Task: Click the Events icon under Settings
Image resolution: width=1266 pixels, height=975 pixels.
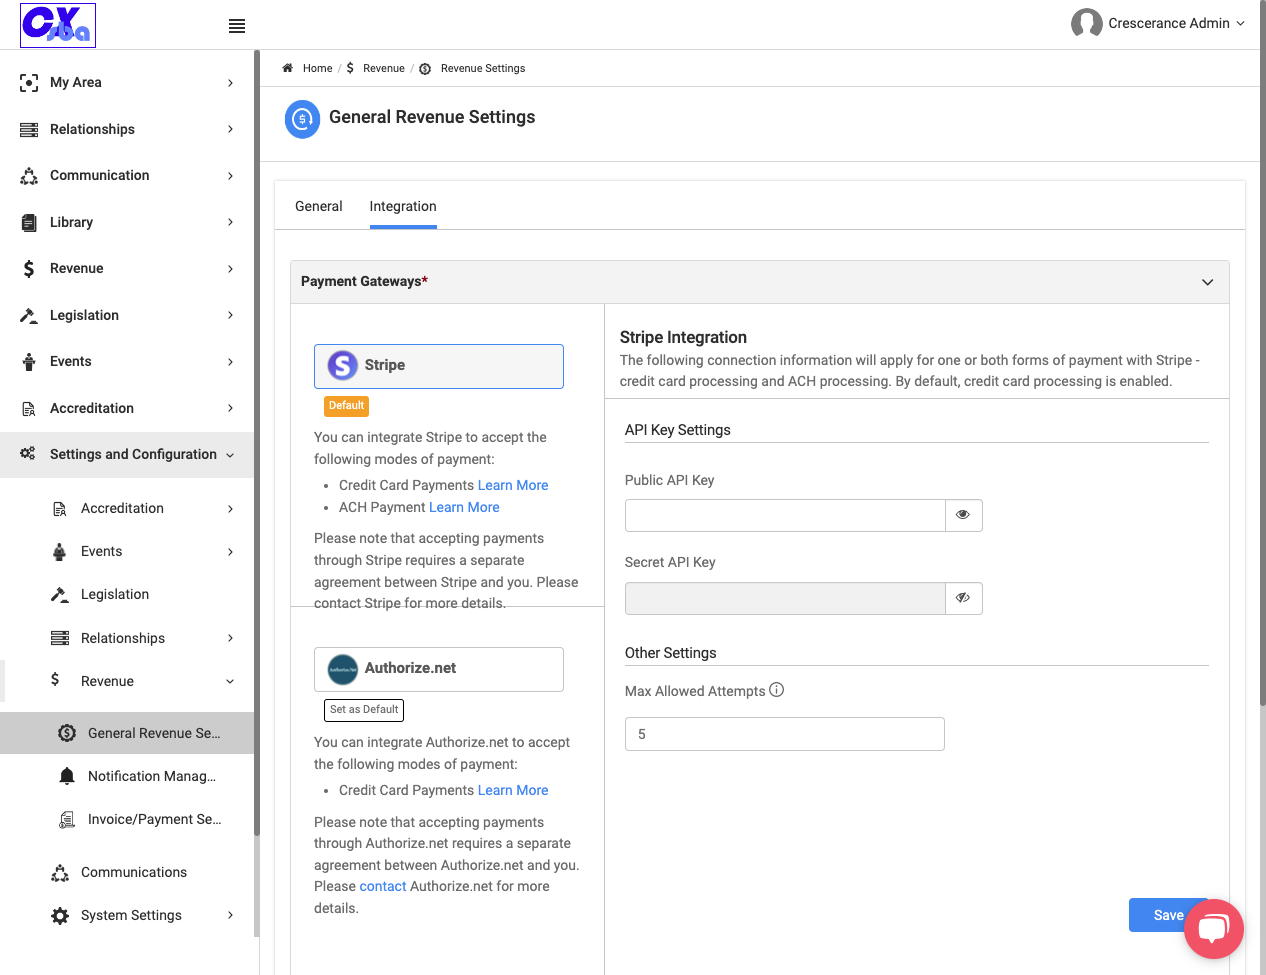Action: 60,552
